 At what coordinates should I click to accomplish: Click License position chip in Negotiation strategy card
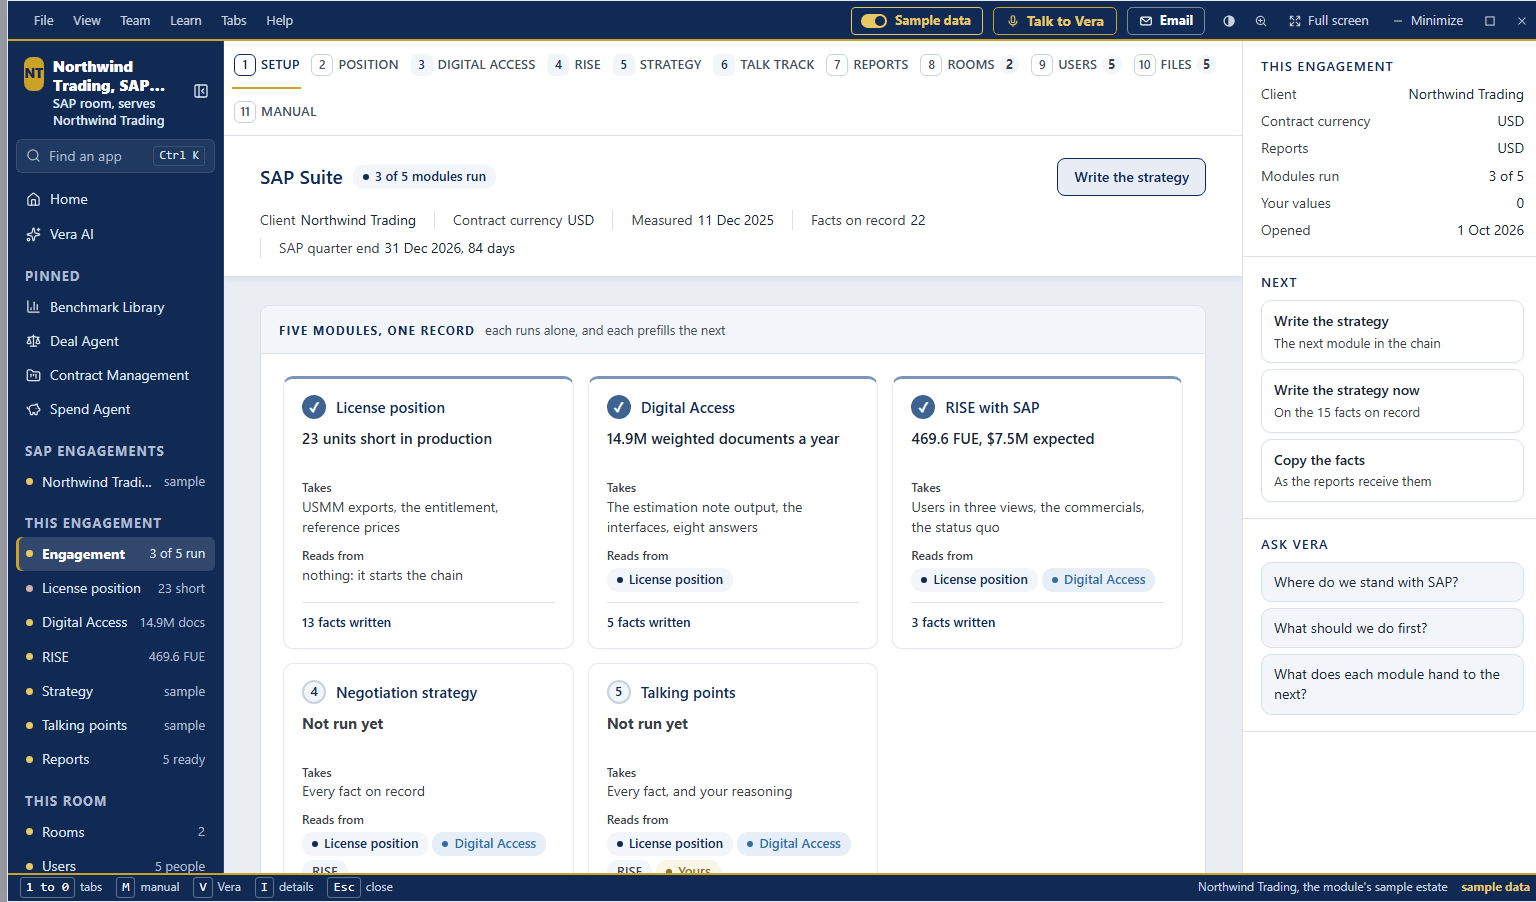pyautogui.click(x=365, y=844)
